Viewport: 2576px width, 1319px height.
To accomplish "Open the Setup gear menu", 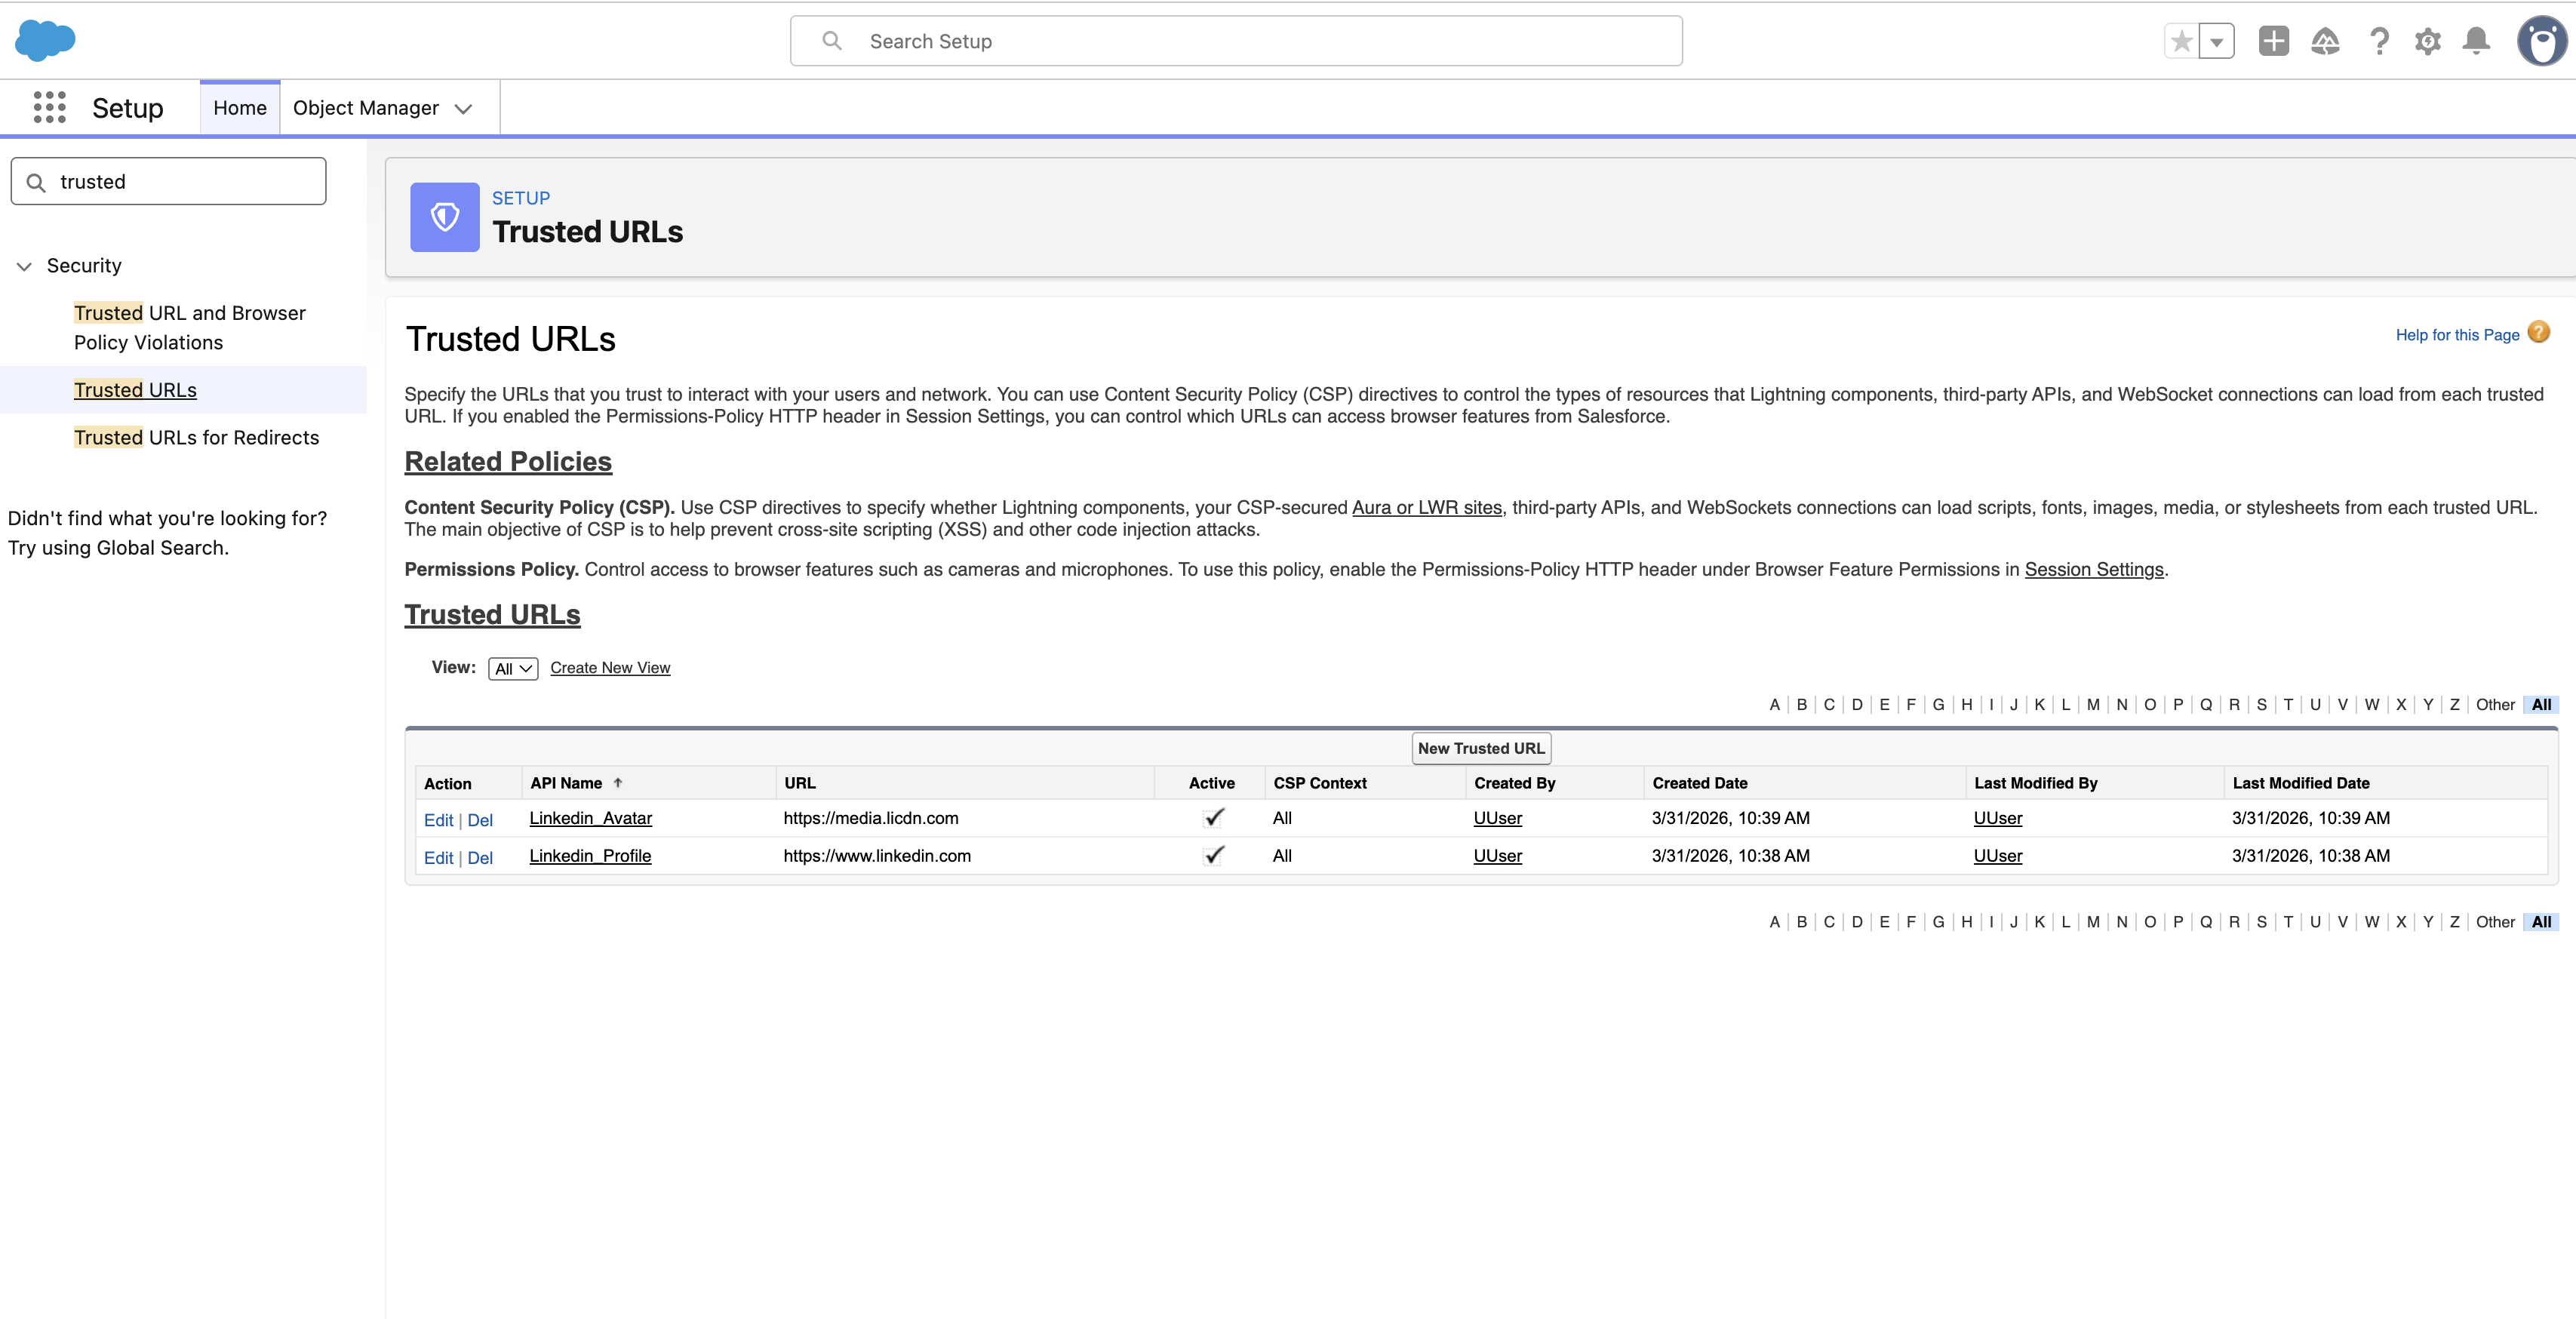I will pyautogui.click(x=2427, y=41).
